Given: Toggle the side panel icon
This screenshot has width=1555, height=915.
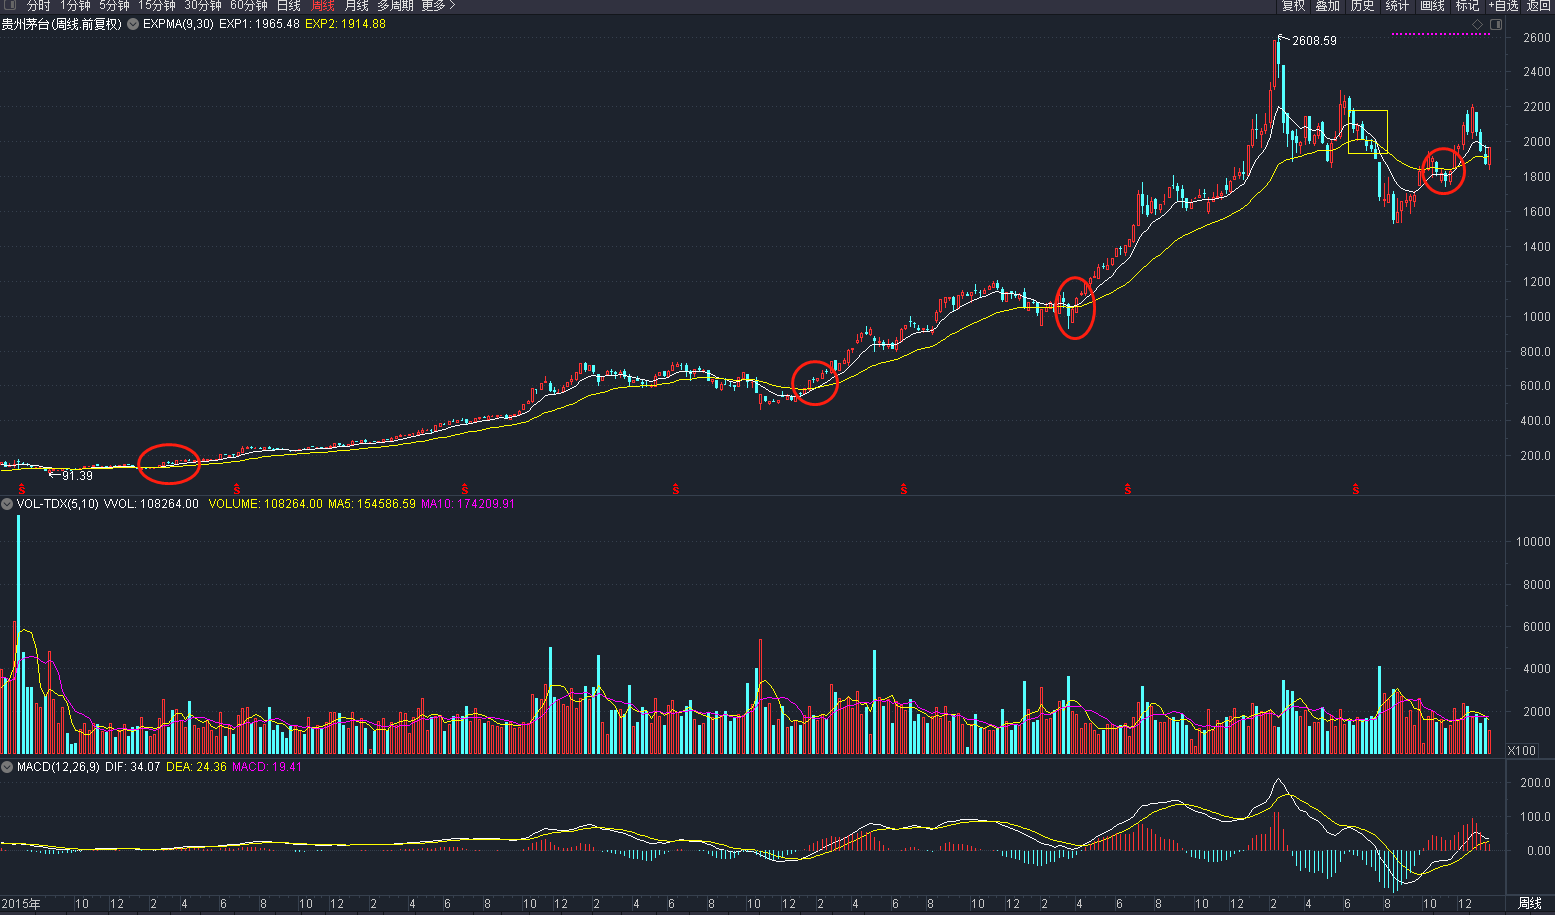Looking at the screenshot, I should (1496, 24).
